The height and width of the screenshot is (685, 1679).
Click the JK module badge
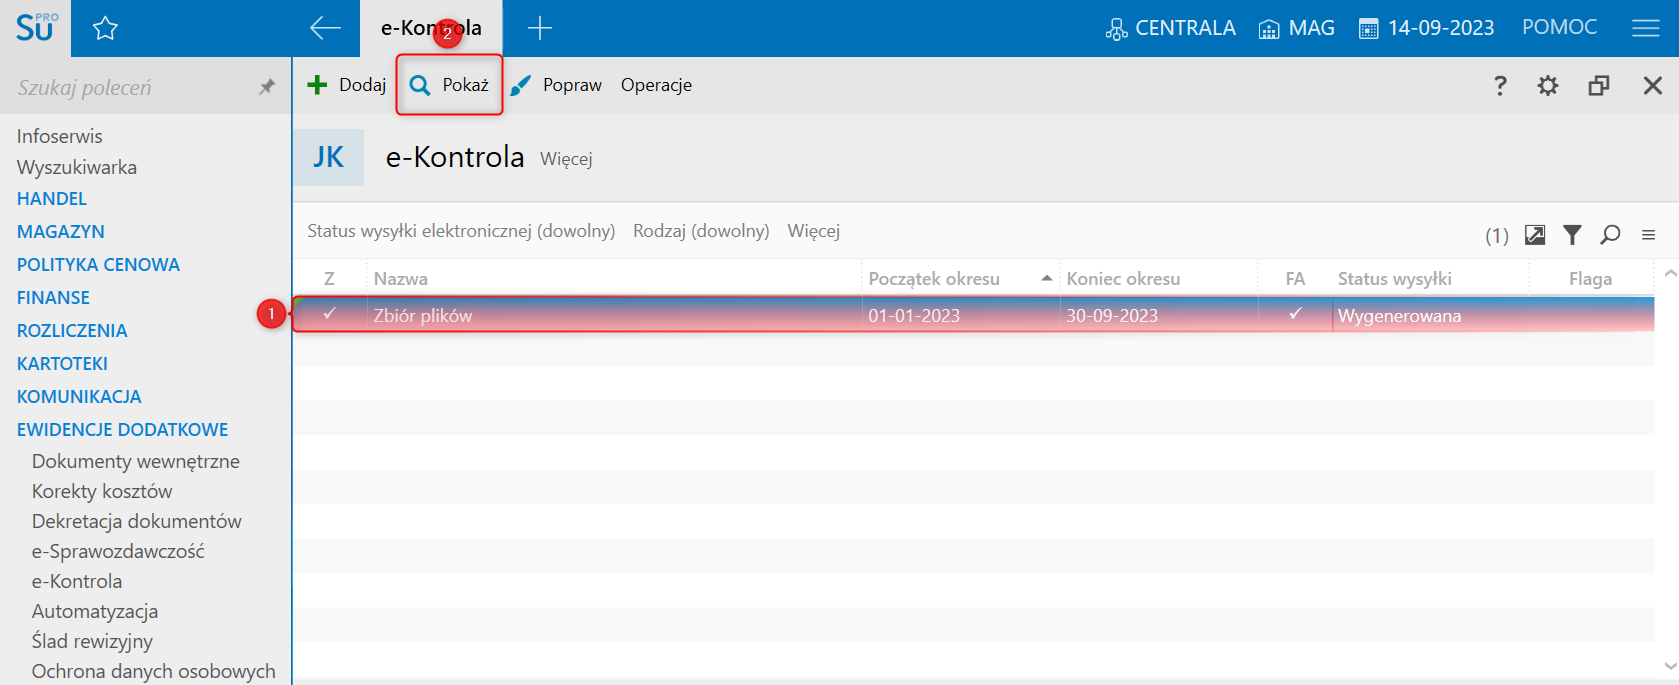(x=328, y=157)
